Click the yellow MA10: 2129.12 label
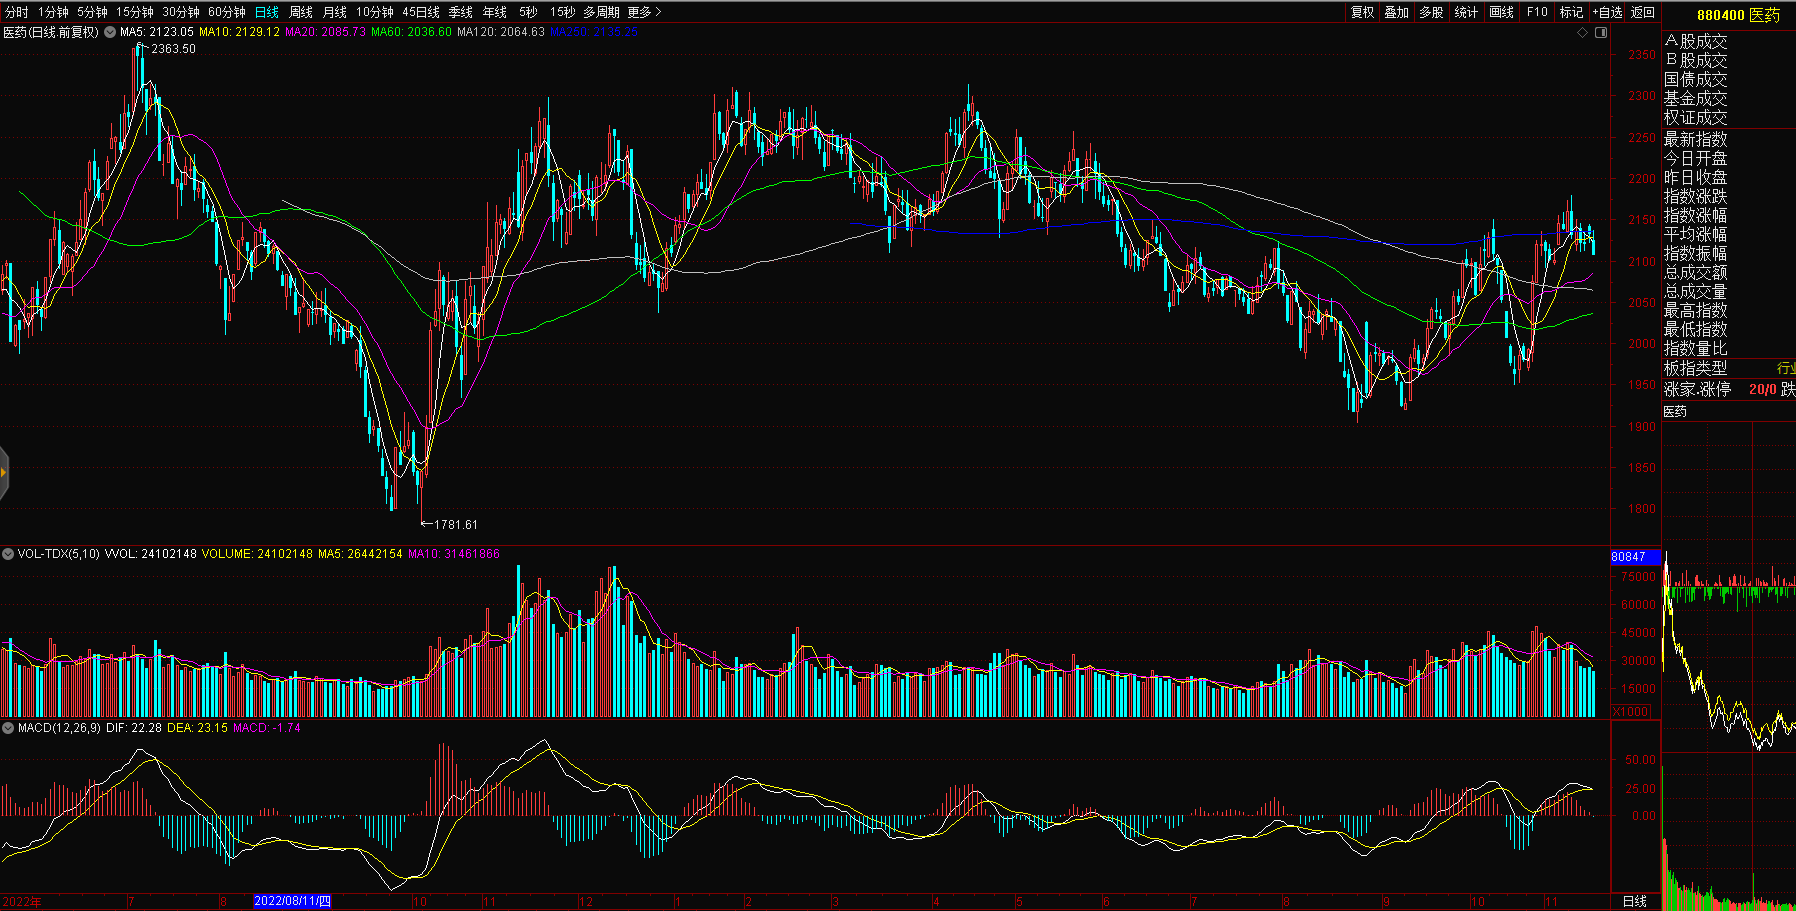1796x911 pixels. (x=239, y=32)
